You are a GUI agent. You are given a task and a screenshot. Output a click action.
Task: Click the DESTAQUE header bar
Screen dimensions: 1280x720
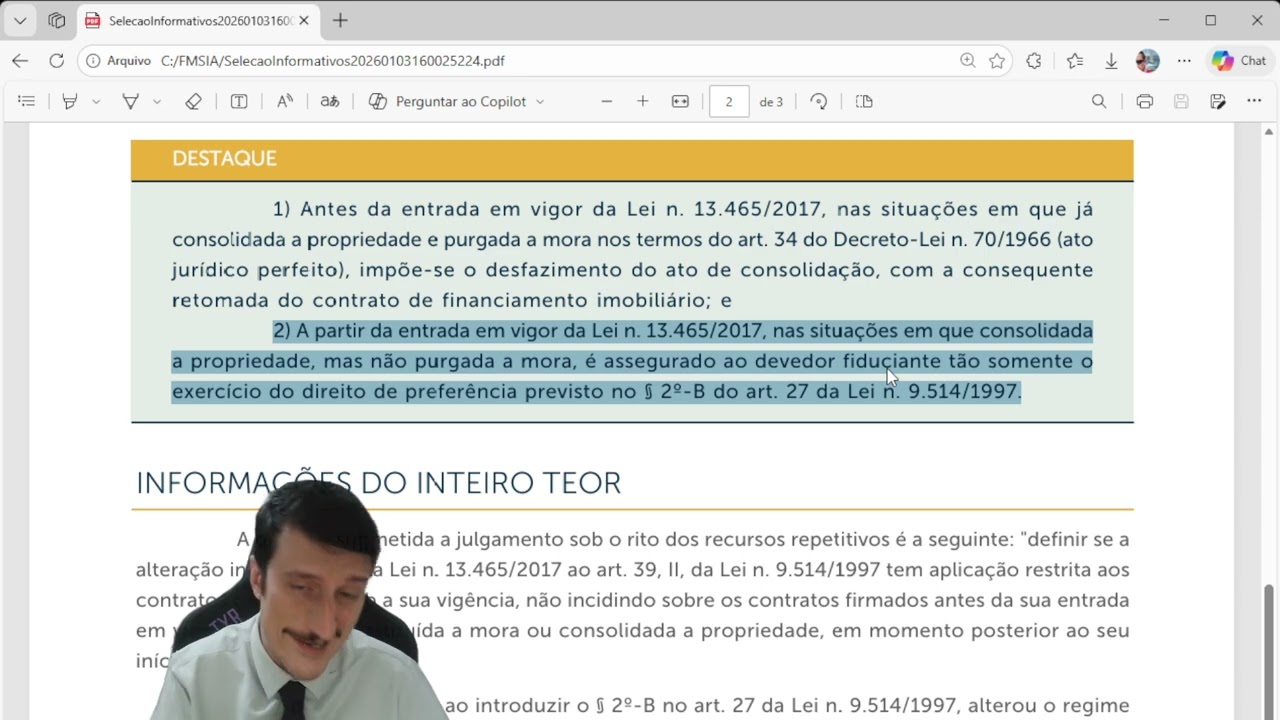[x=632, y=159]
